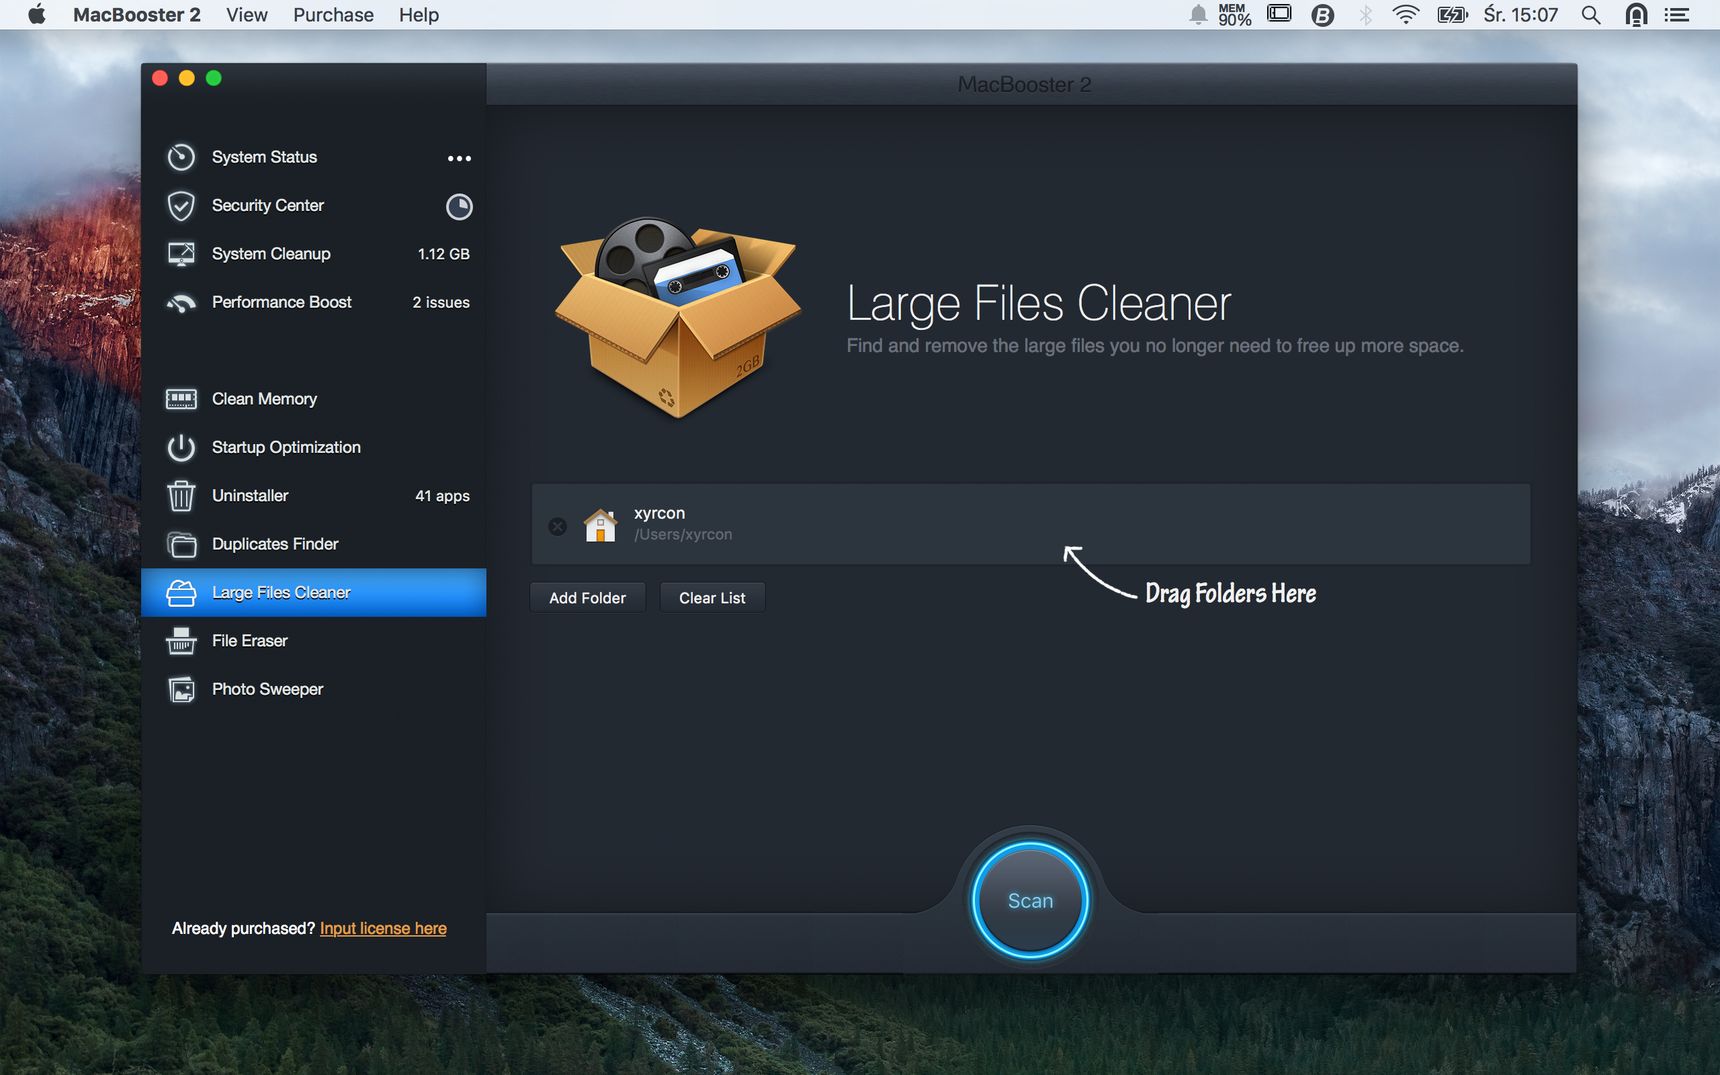Click the Large Files Cleaner drawer icon
This screenshot has height=1075, width=1720.
coord(181,593)
